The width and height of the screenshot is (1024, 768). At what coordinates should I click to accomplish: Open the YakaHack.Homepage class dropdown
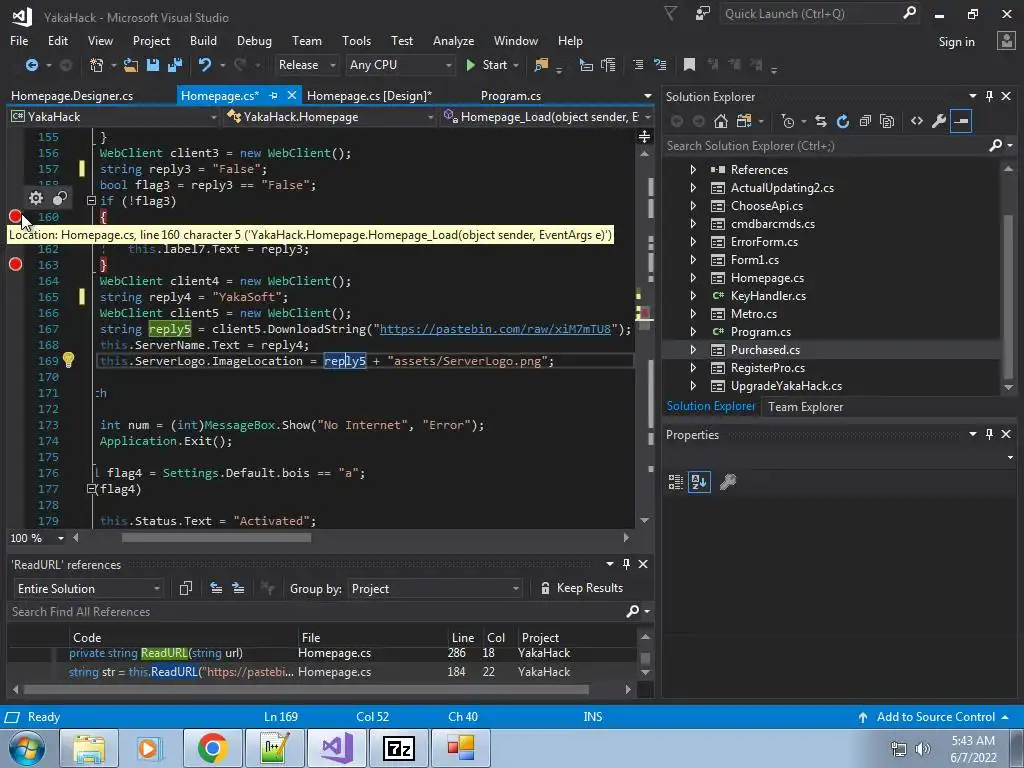pos(330,117)
